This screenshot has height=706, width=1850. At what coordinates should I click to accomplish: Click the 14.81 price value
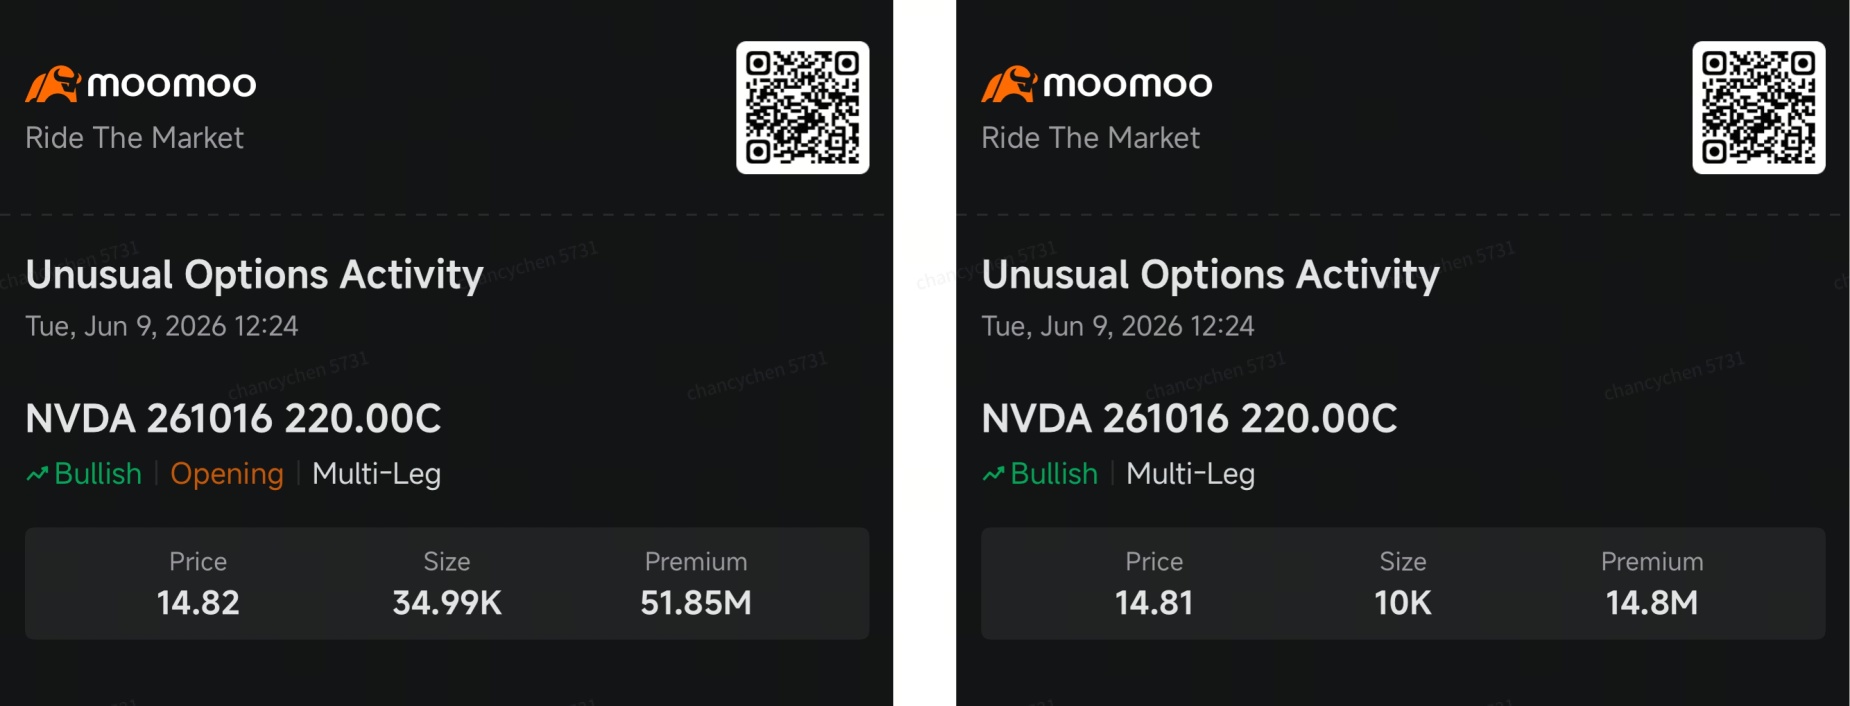pyautogui.click(x=1154, y=603)
